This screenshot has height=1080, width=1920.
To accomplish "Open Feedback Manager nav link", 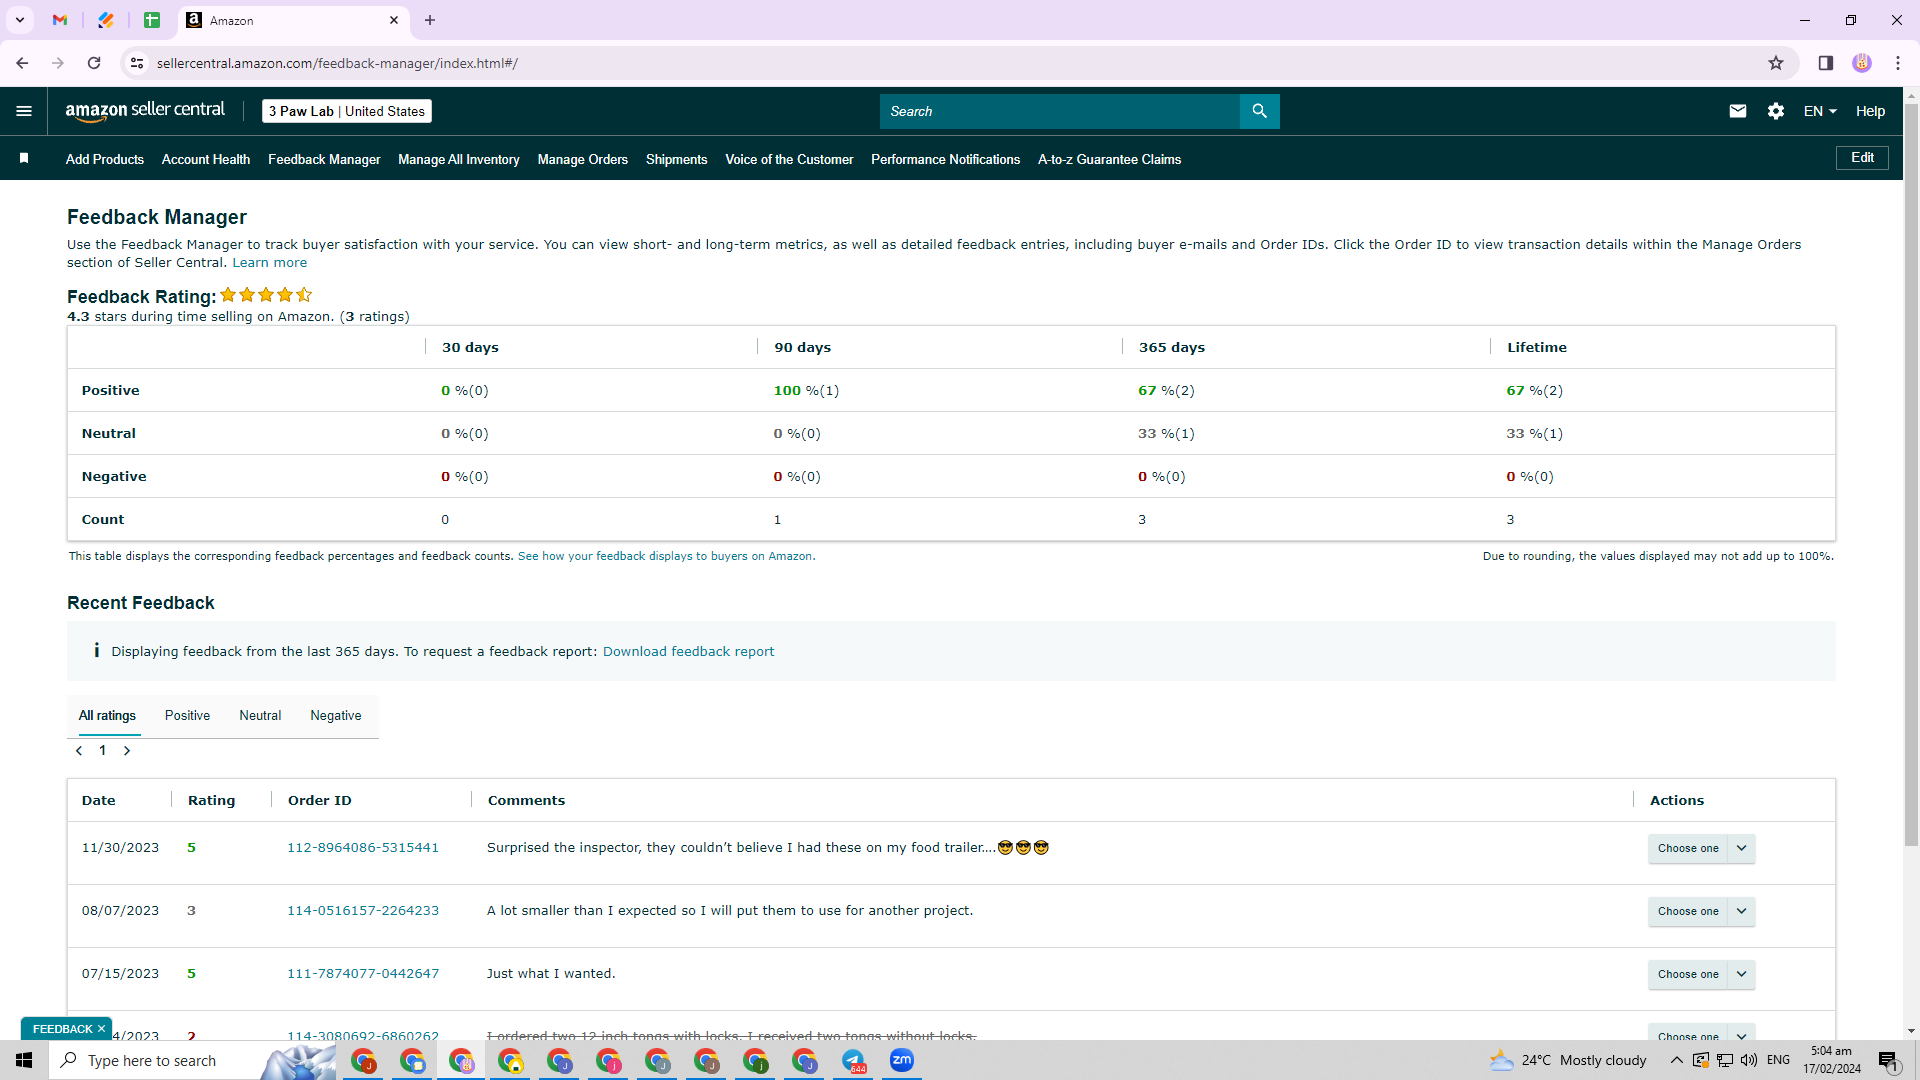I will click(x=324, y=159).
